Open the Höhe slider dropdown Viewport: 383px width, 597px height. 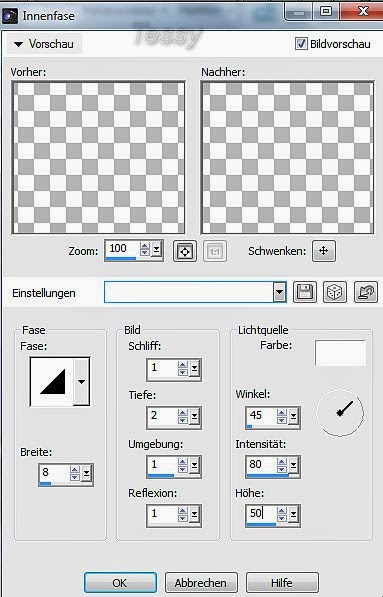click(294, 514)
